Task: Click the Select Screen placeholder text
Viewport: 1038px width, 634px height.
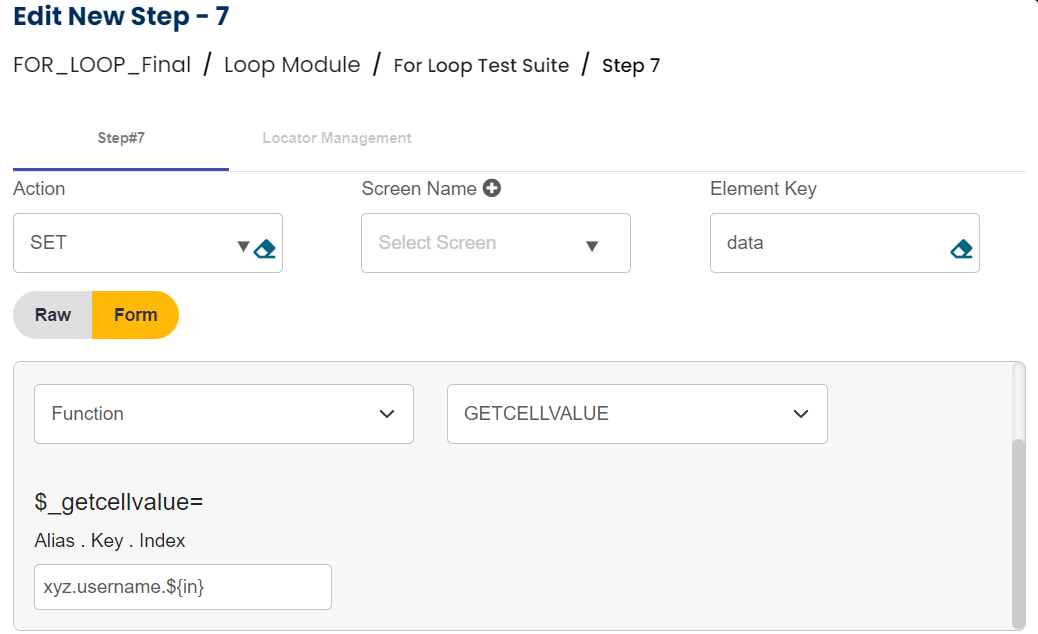Action: pyautogui.click(x=437, y=242)
